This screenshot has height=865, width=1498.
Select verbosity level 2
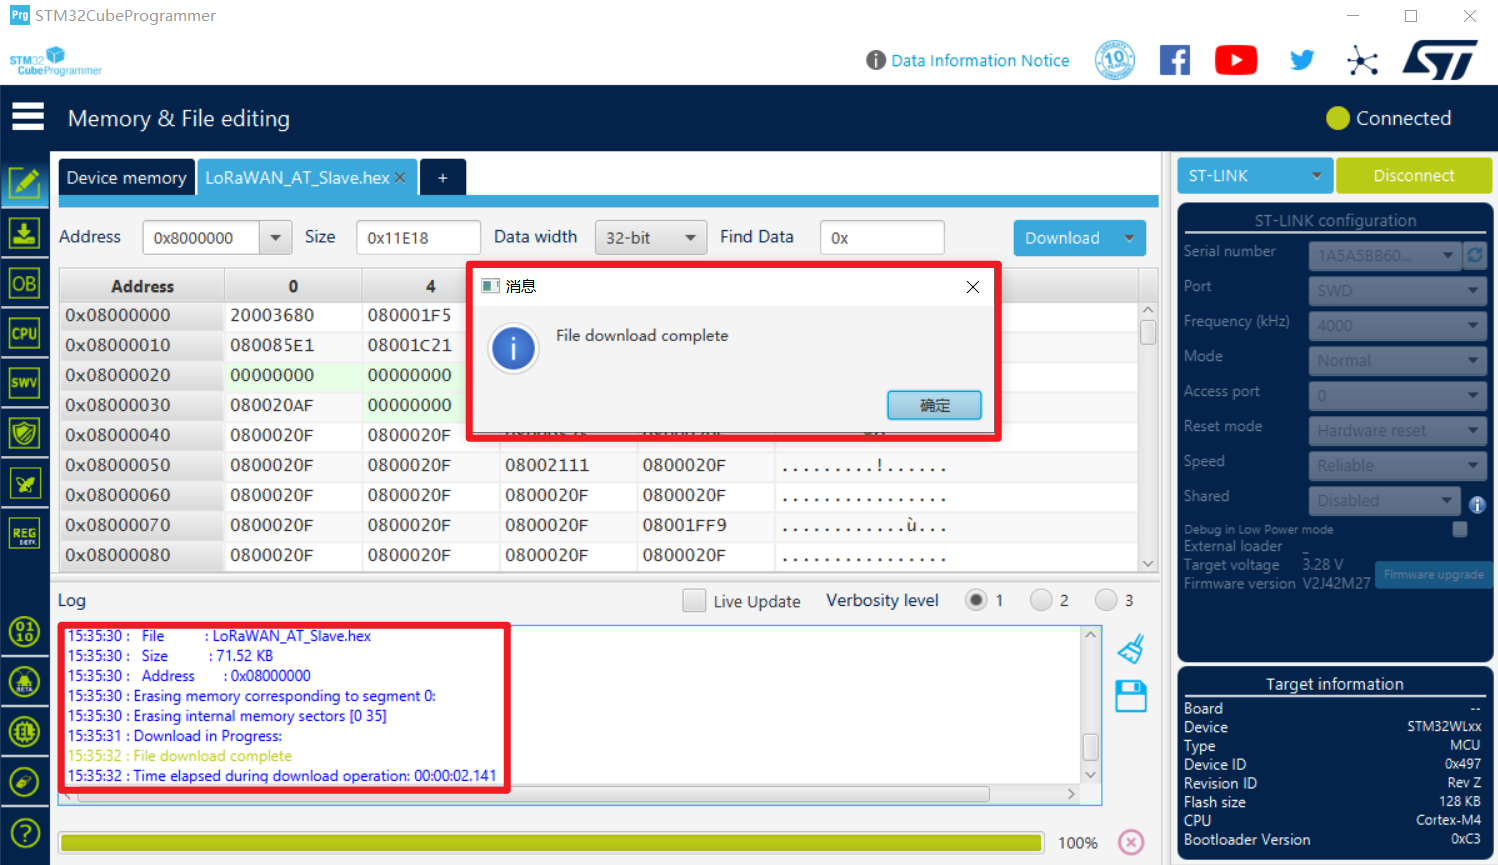pos(1041,600)
